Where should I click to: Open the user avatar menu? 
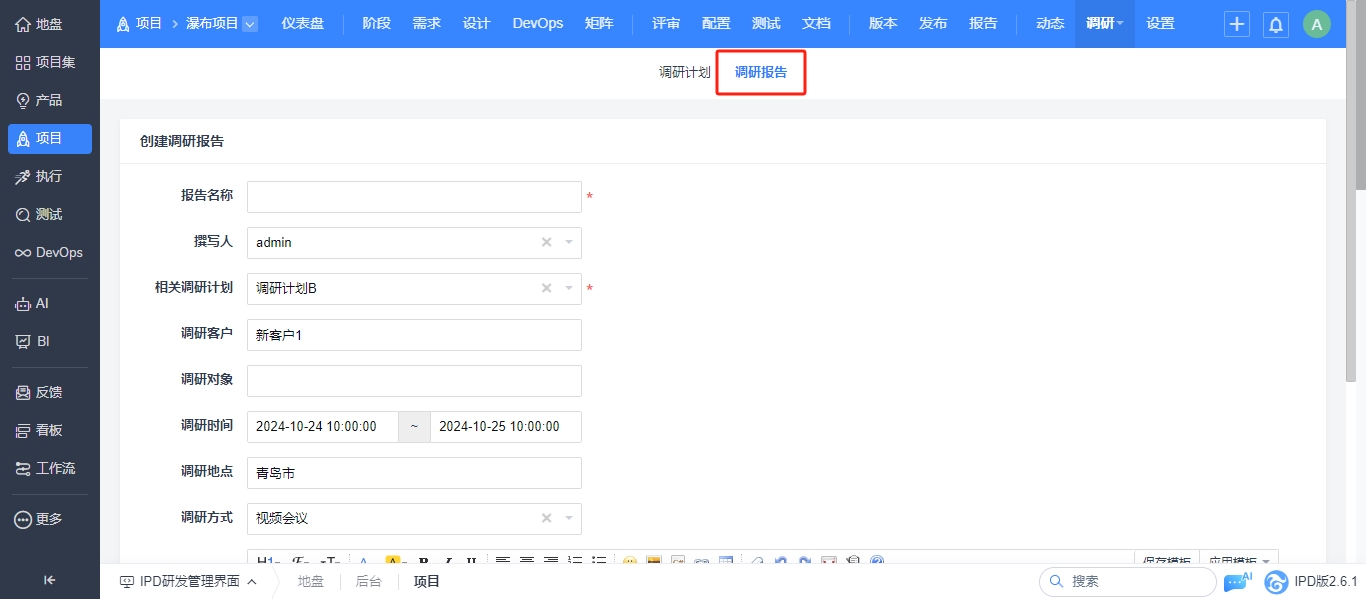coord(1316,24)
